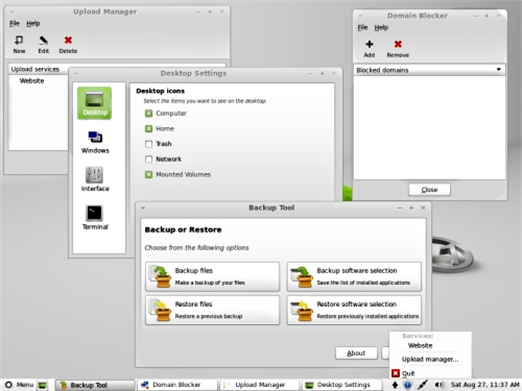The image size is (522, 391).
Task: Click the Add plus icon in Domain Blocker
Action: (x=369, y=44)
